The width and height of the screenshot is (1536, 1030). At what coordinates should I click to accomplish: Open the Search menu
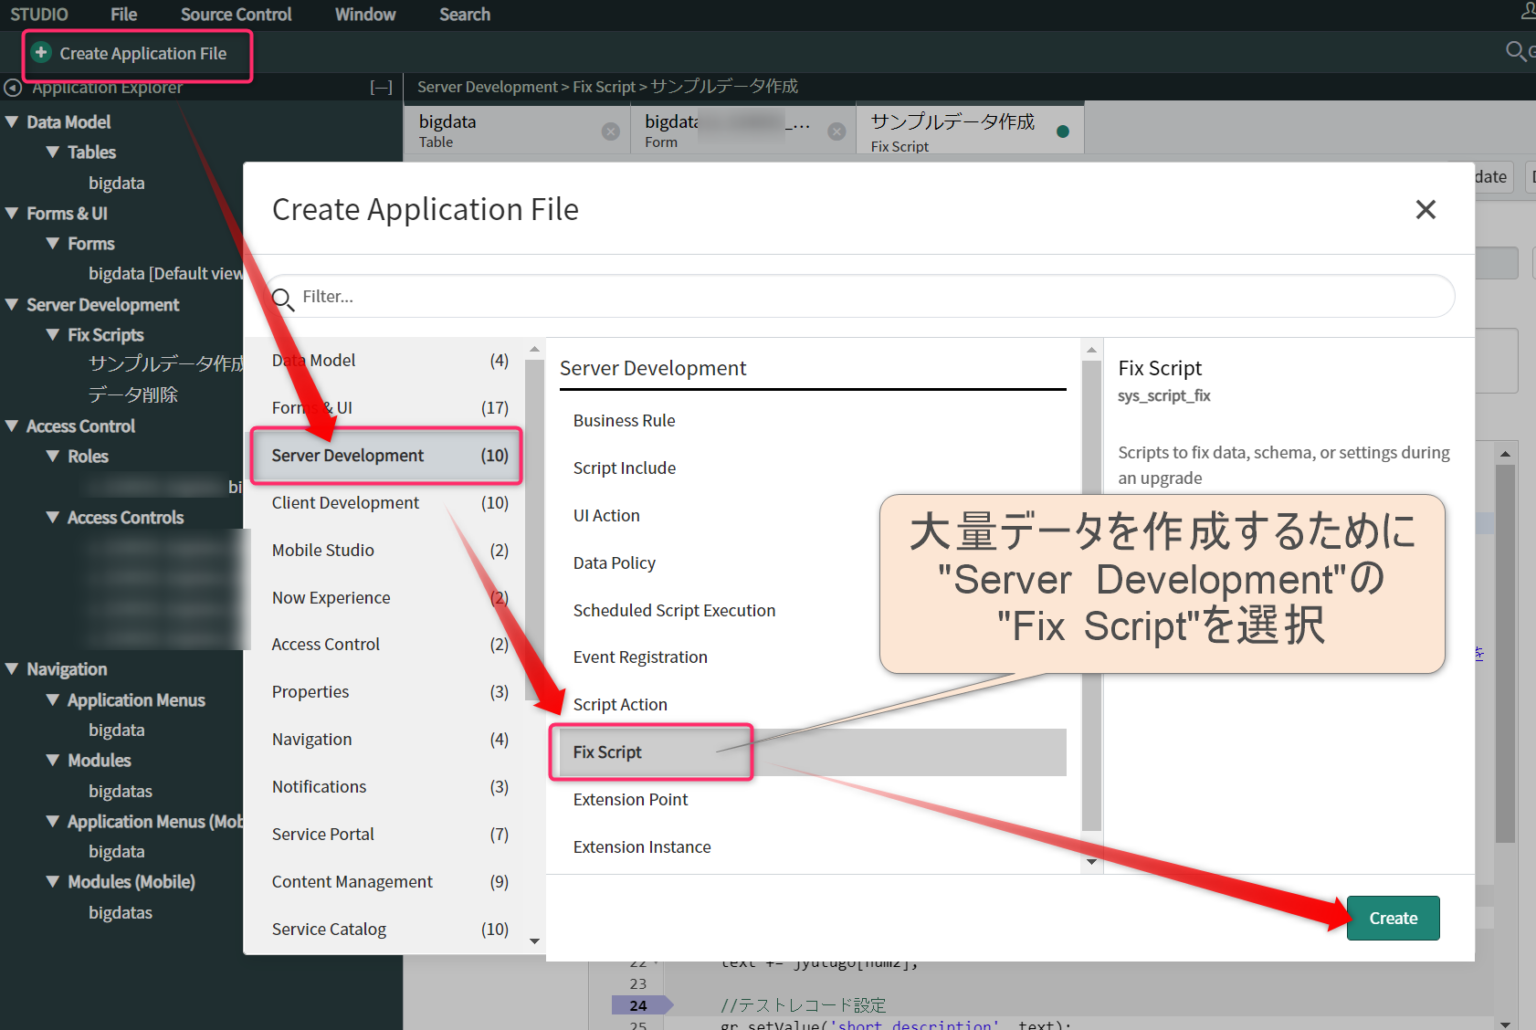pos(465,14)
